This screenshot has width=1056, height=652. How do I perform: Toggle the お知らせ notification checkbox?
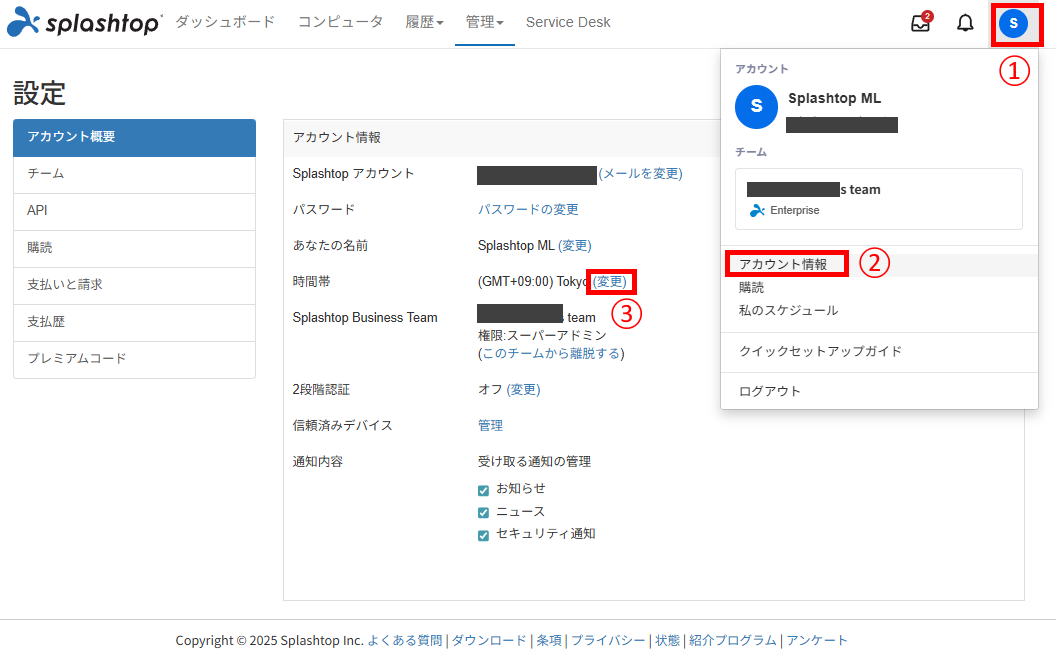(483, 490)
